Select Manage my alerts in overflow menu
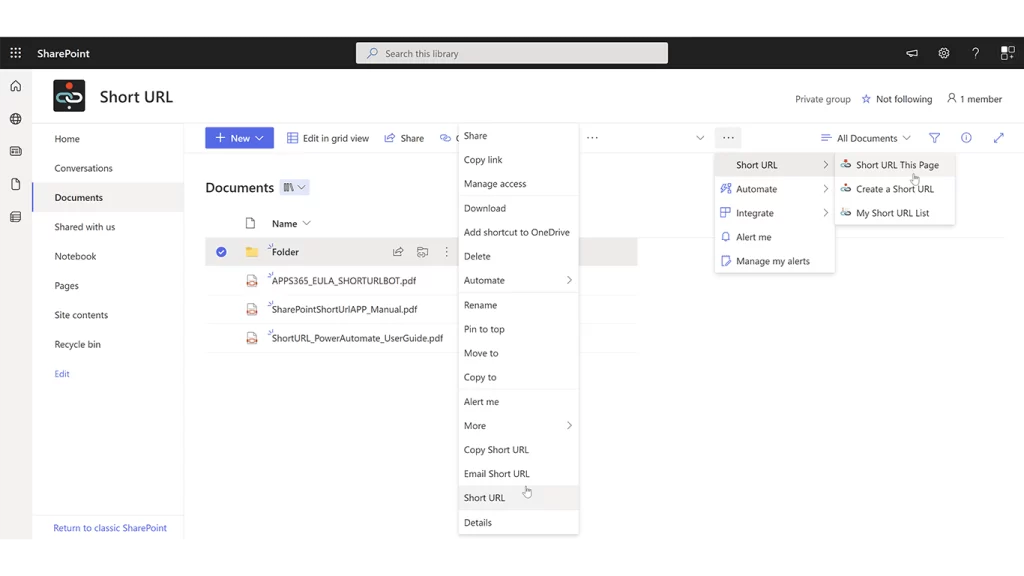1024x576 pixels. (775, 261)
